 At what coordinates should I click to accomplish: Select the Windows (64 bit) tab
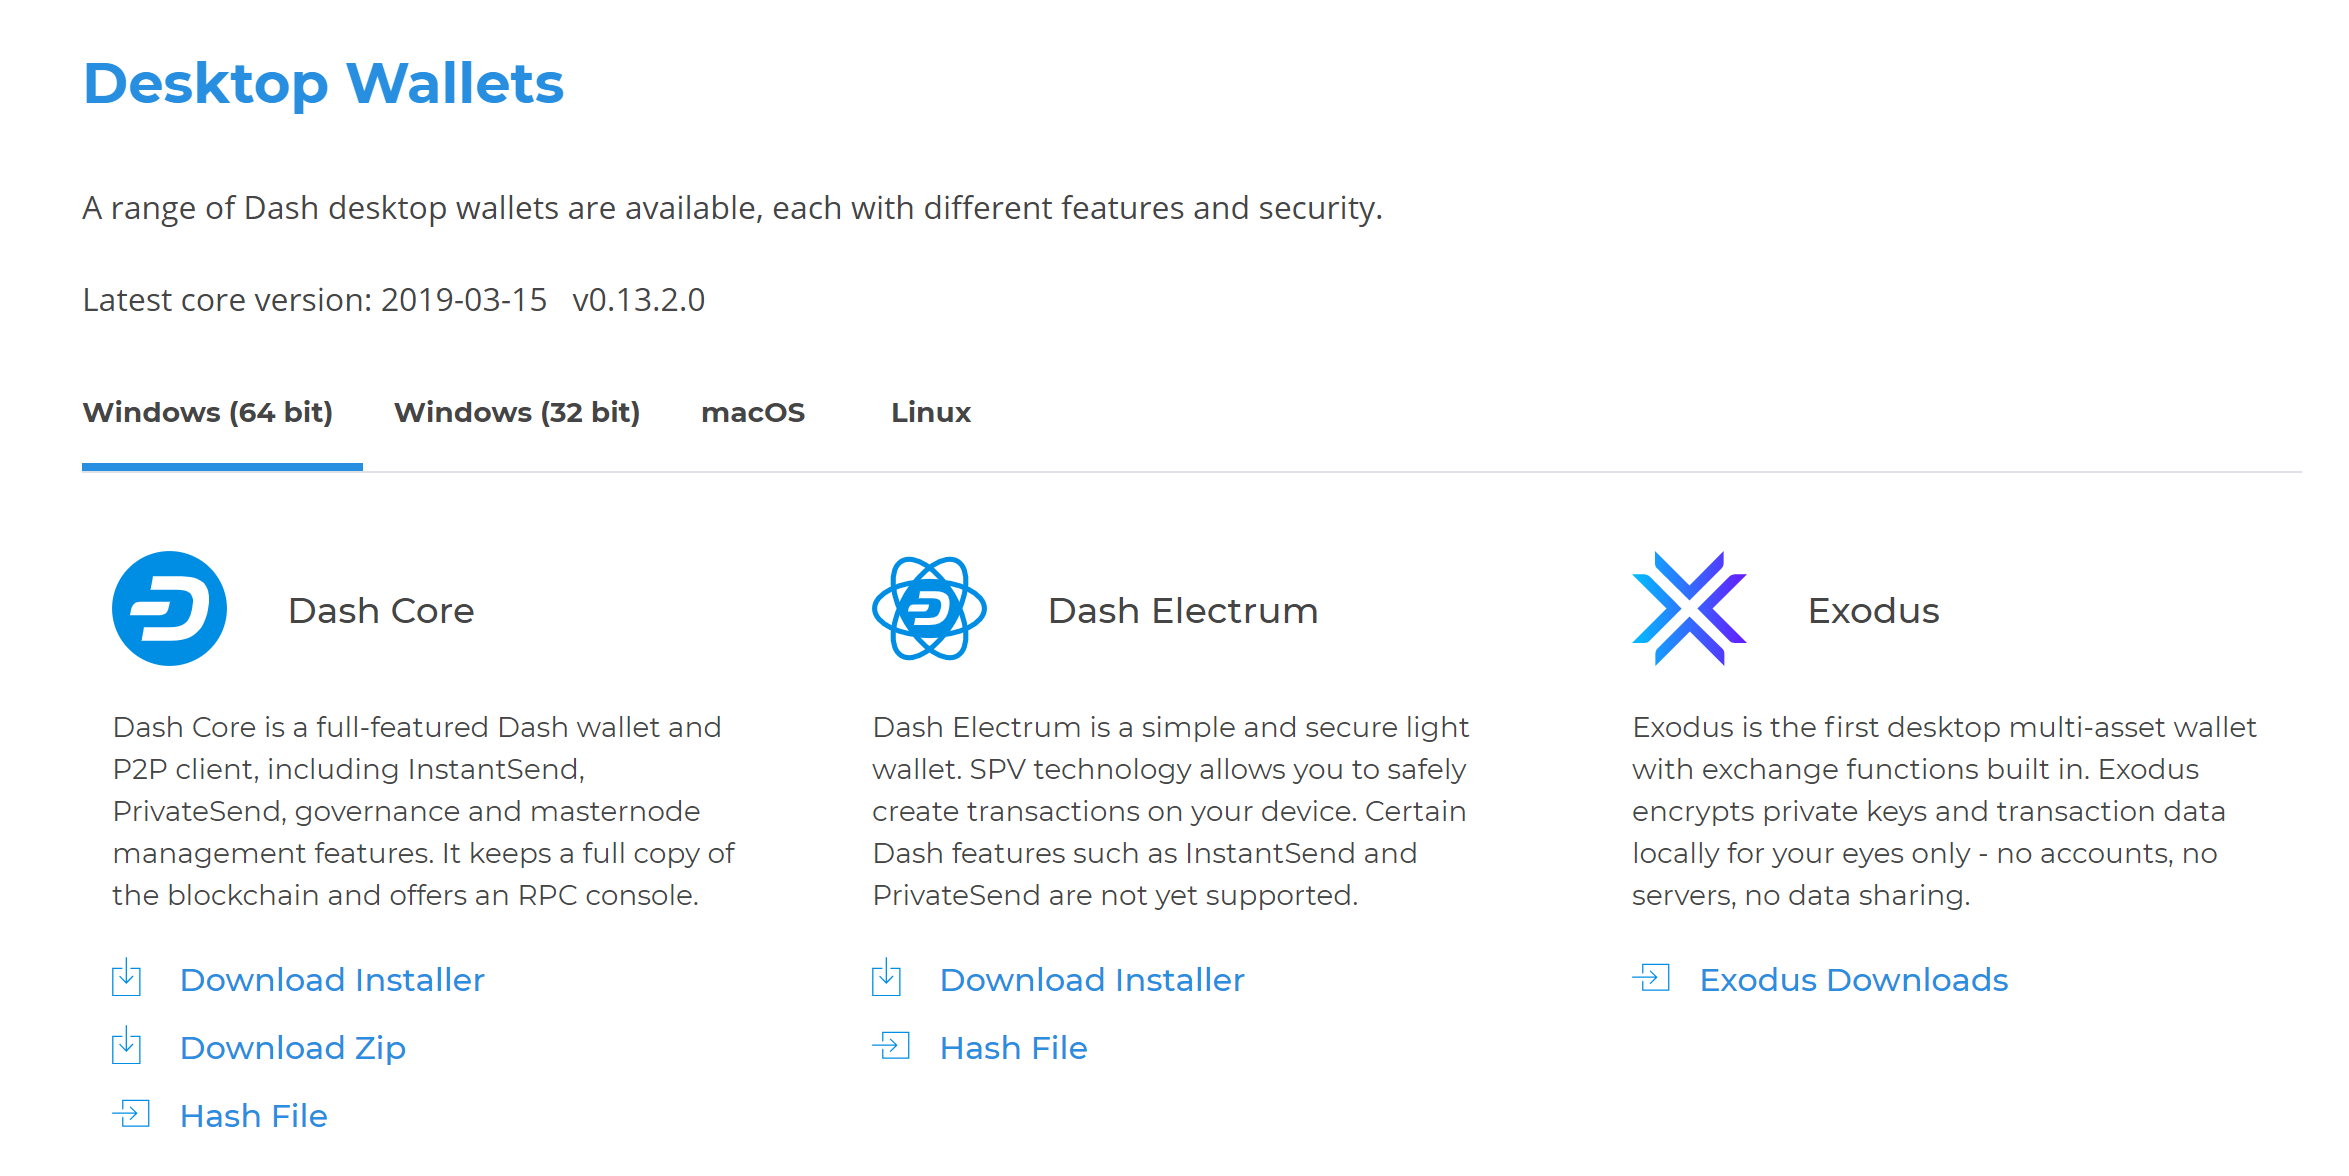[208, 413]
